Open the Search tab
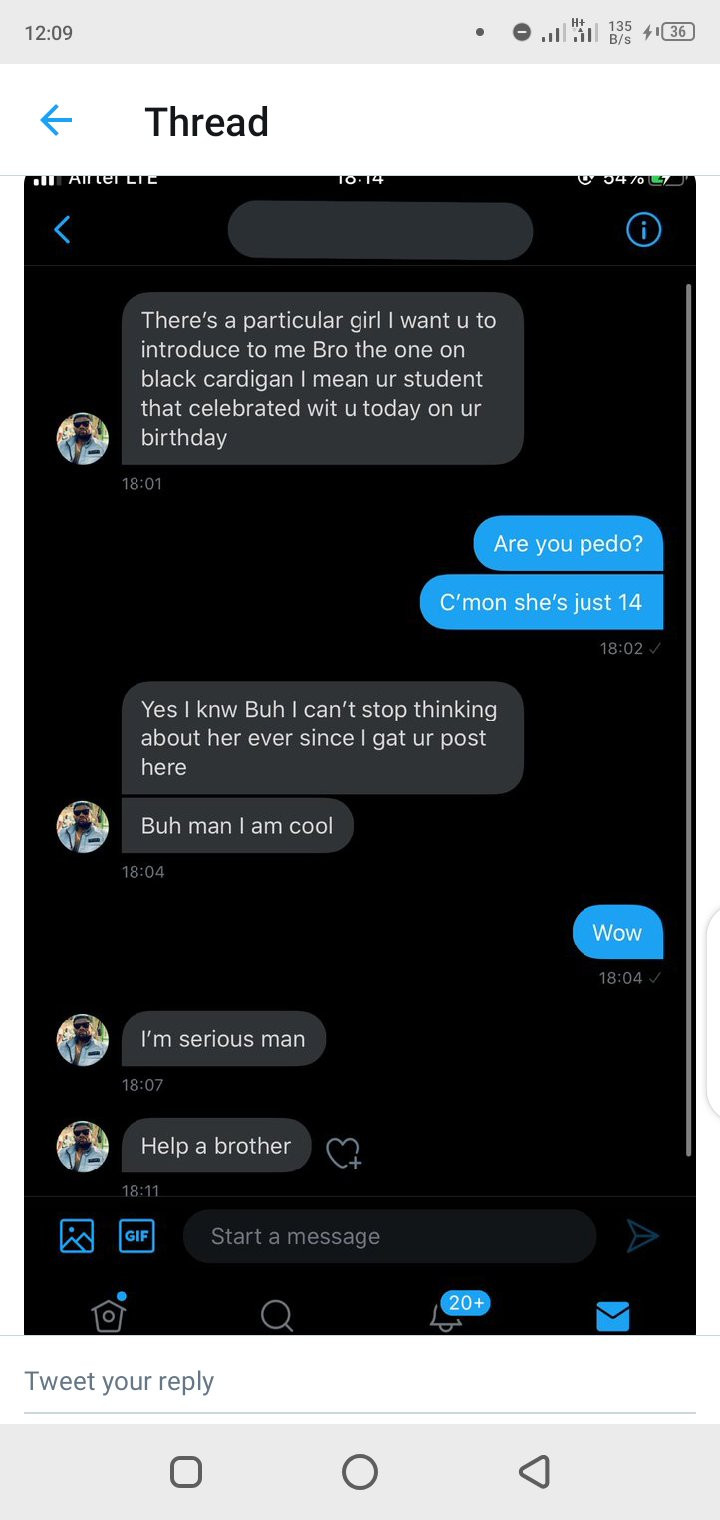This screenshot has height=1520, width=720. click(277, 1315)
